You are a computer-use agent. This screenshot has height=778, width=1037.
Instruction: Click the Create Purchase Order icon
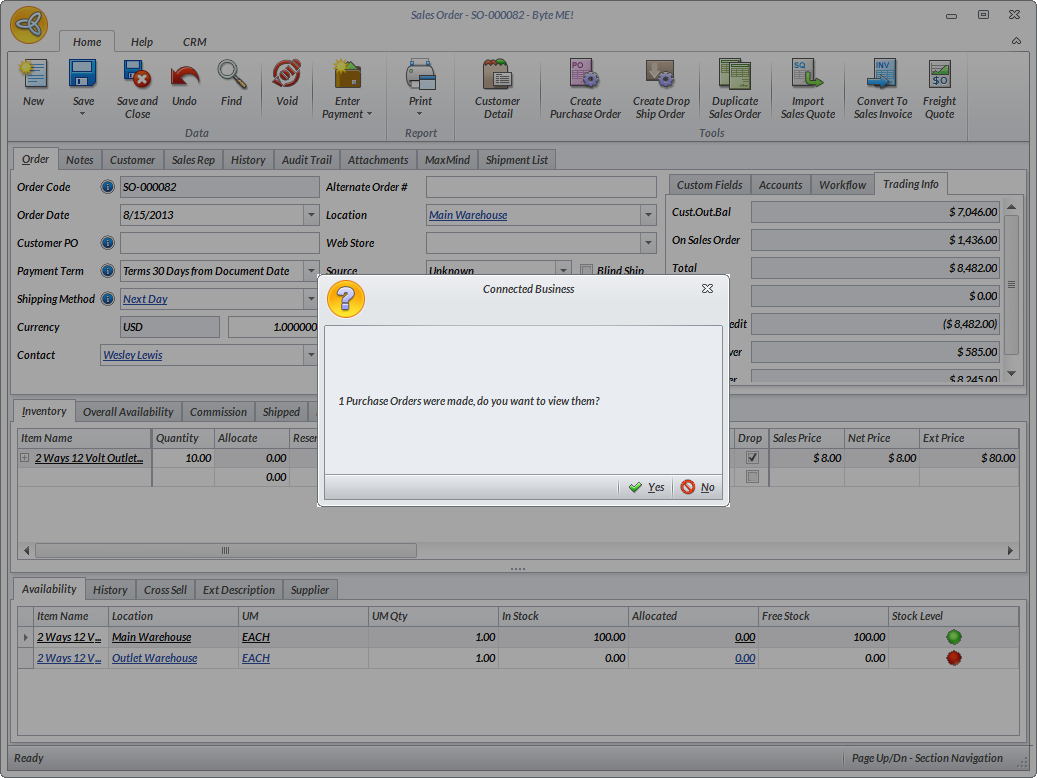click(x=585, y=76)
